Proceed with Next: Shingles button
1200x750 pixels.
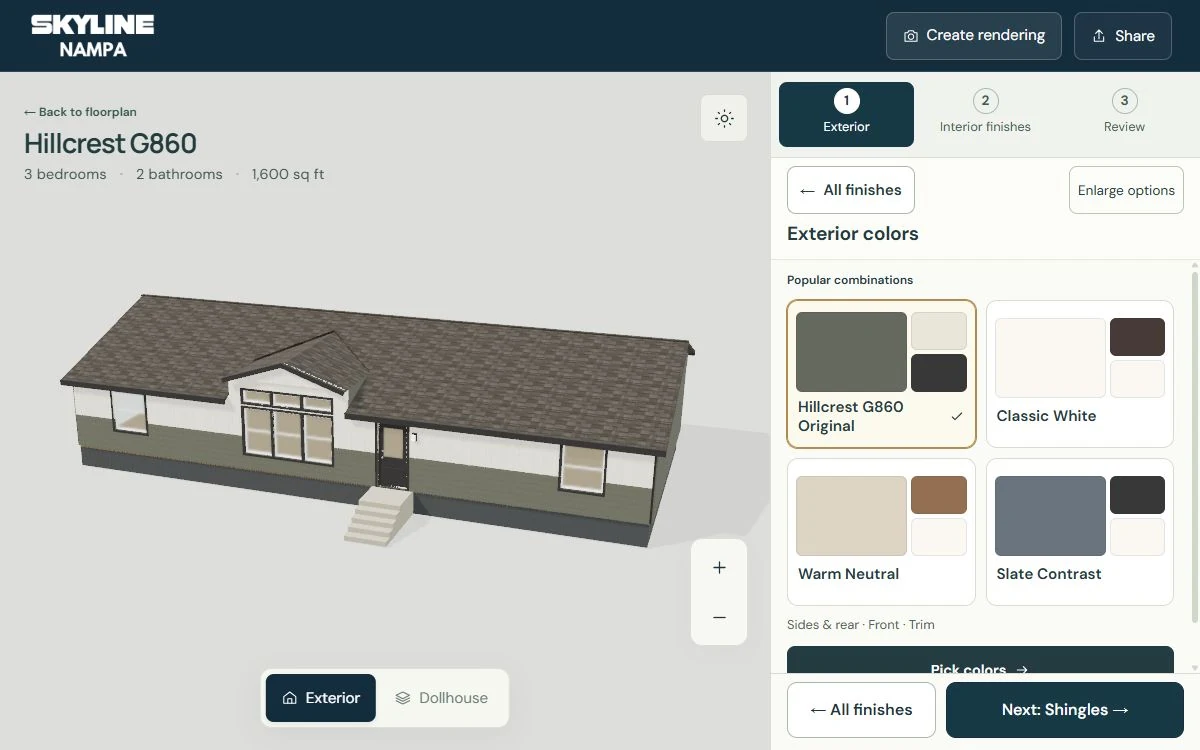pos(1065,710)
